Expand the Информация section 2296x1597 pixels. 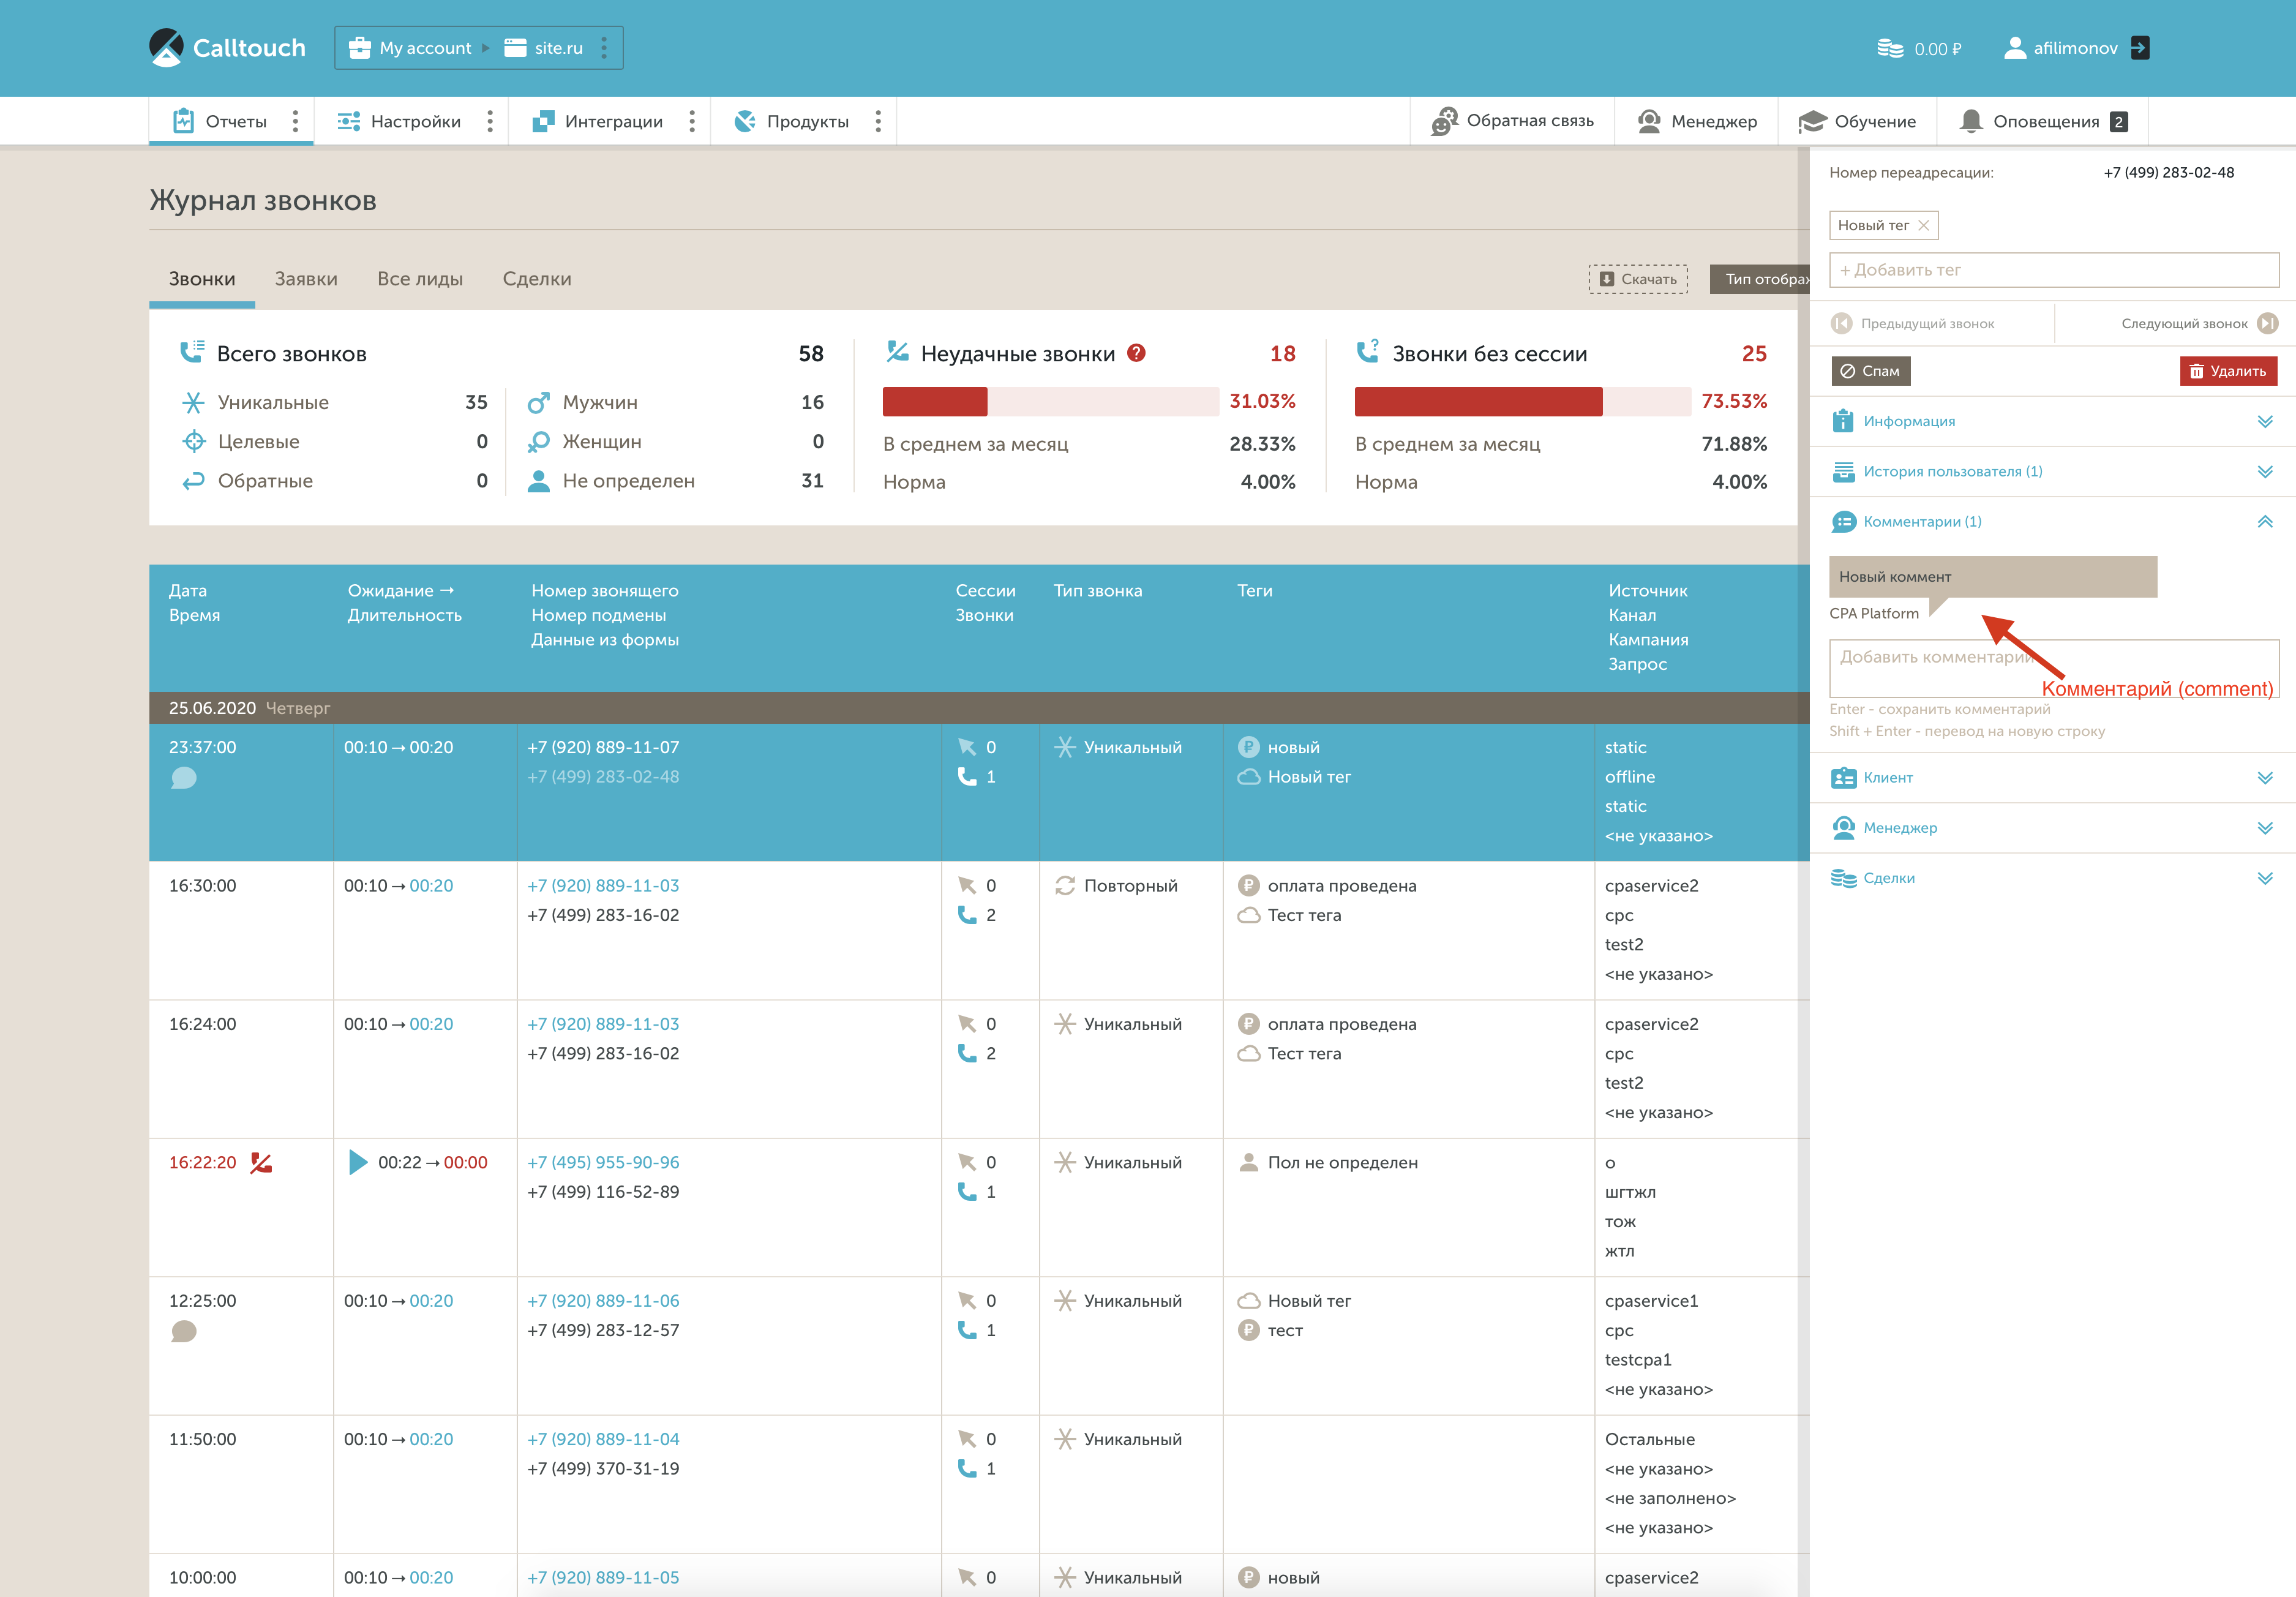2053,421
